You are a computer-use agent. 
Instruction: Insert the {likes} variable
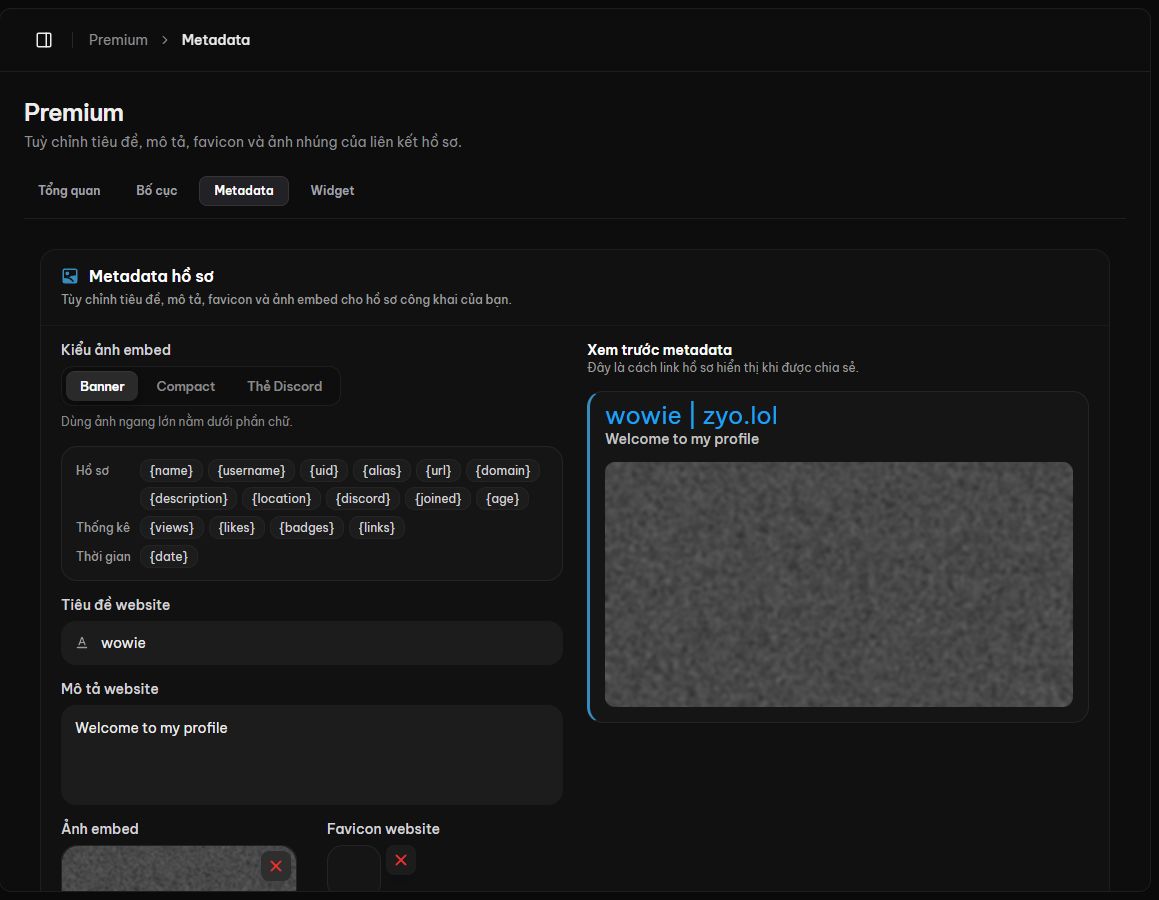237,528
